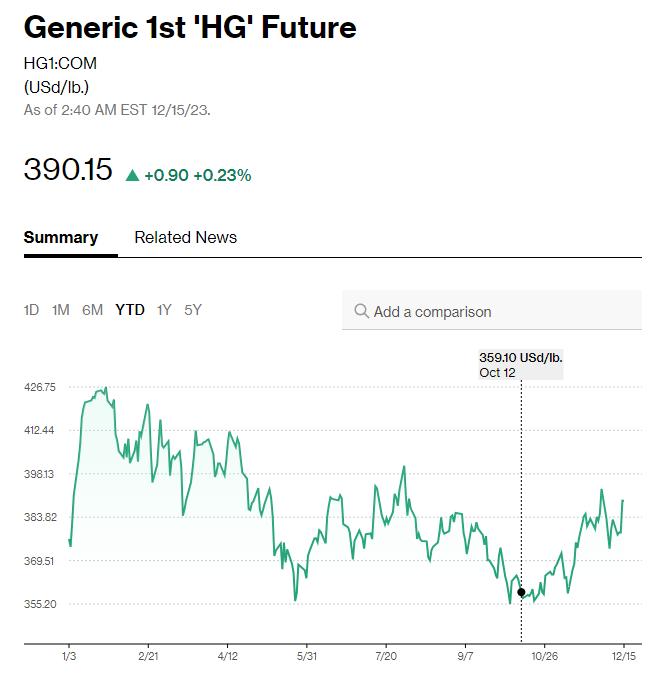Click the green up-triangle price change indicator
The height and width of the screenshot is (684, 661).
tap(132, 175)
